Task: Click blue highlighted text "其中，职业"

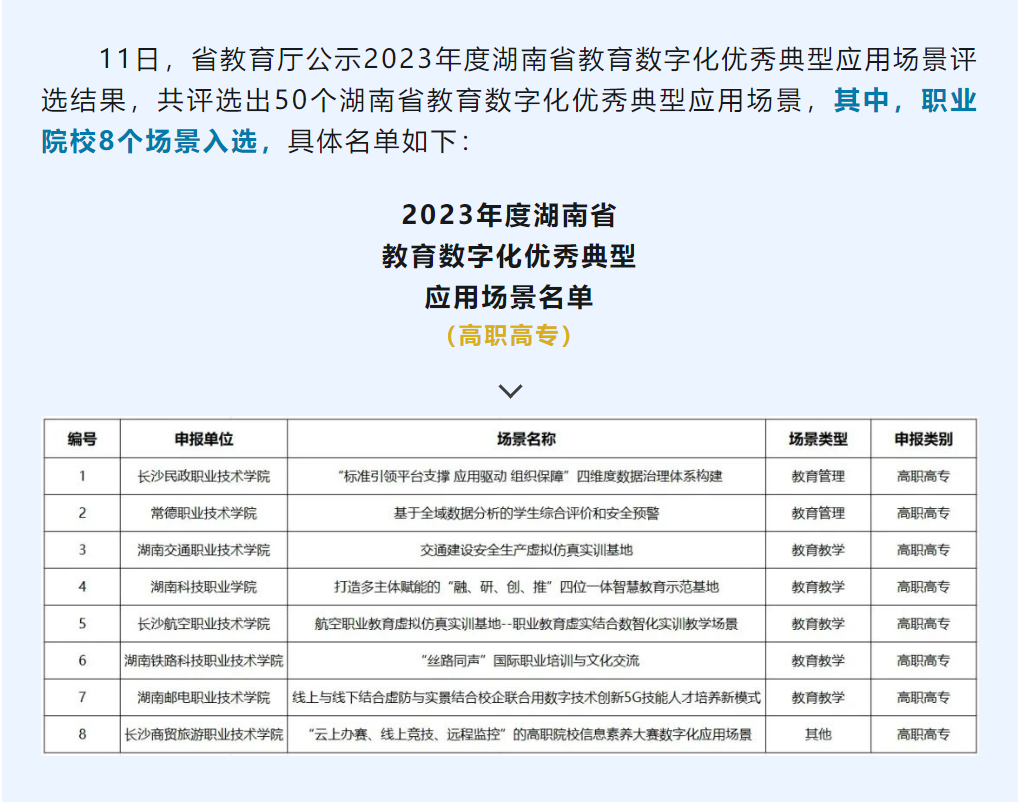Action: click(905, 100)
